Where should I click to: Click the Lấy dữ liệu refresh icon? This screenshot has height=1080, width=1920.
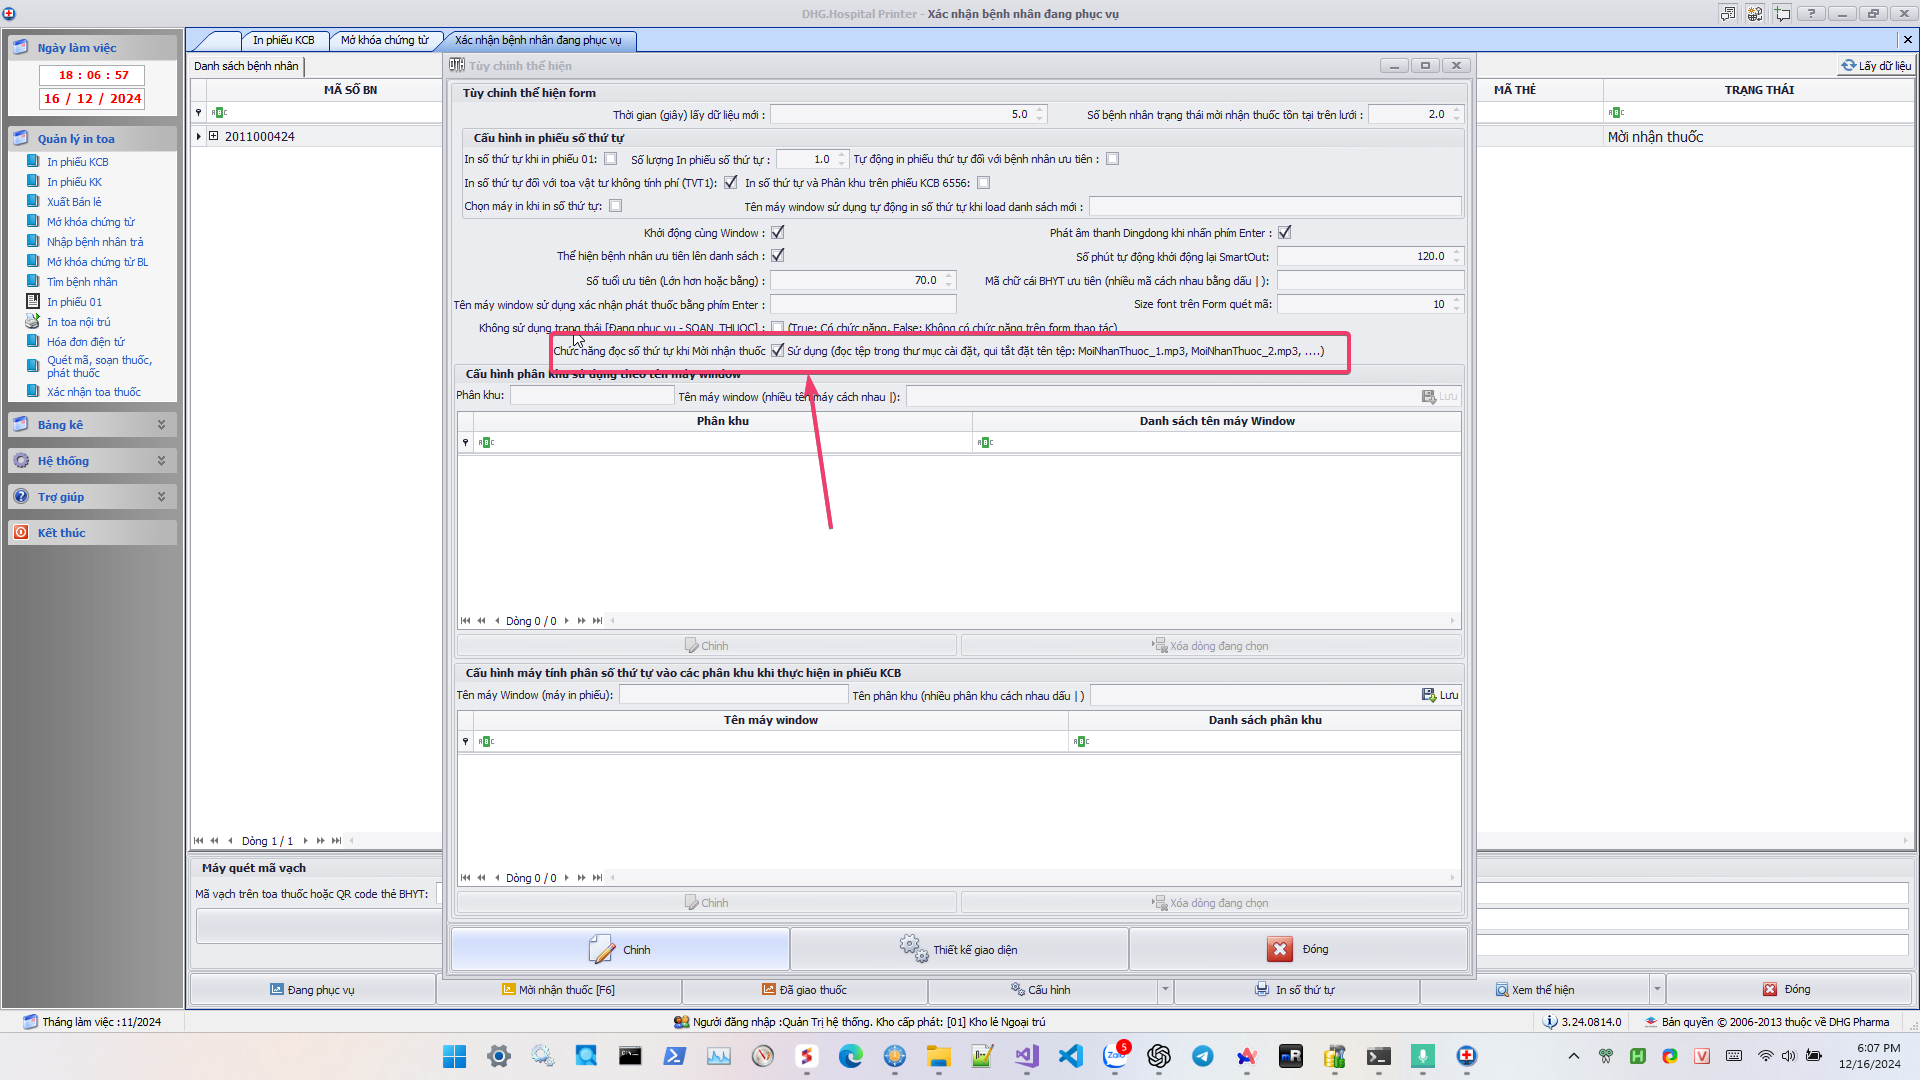(x=1848, y=65)
